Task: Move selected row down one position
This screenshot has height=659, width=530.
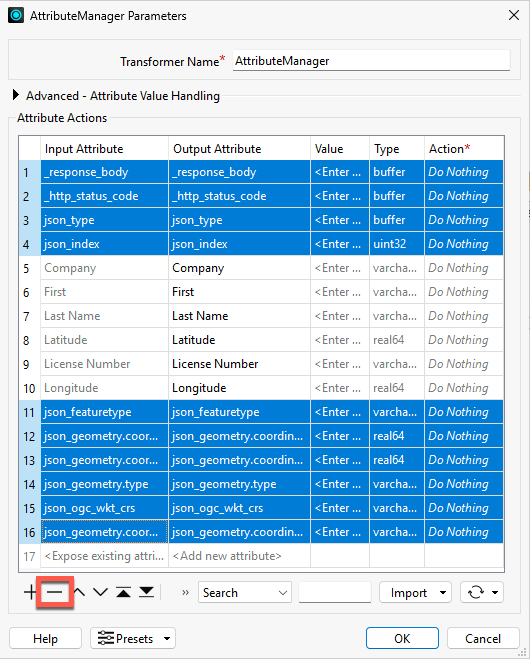Action: point(100,593)
